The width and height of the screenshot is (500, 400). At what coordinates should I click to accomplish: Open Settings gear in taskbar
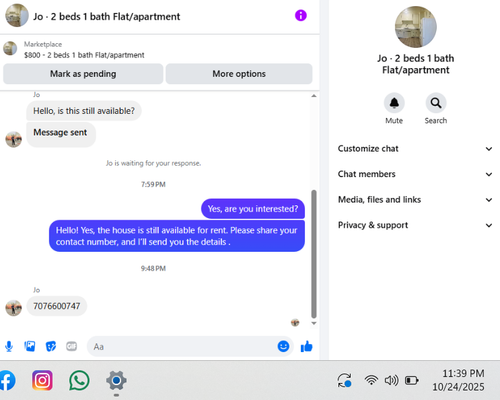116,380
